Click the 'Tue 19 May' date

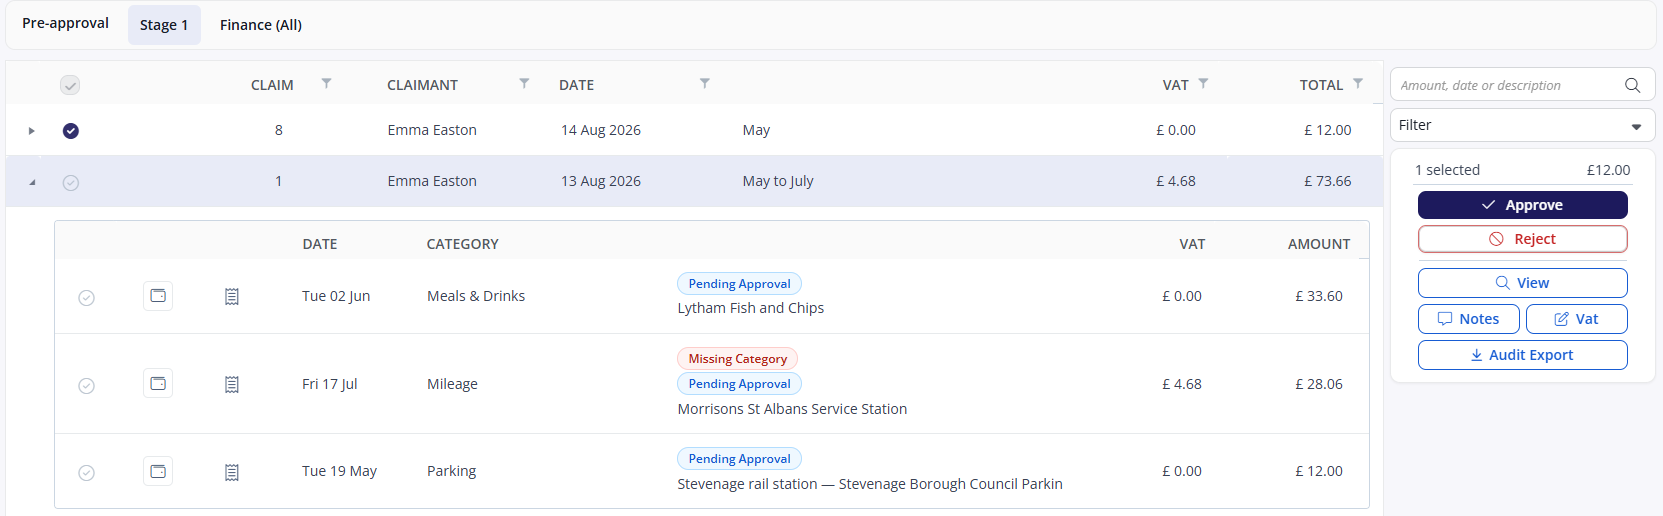coord(339,471)
